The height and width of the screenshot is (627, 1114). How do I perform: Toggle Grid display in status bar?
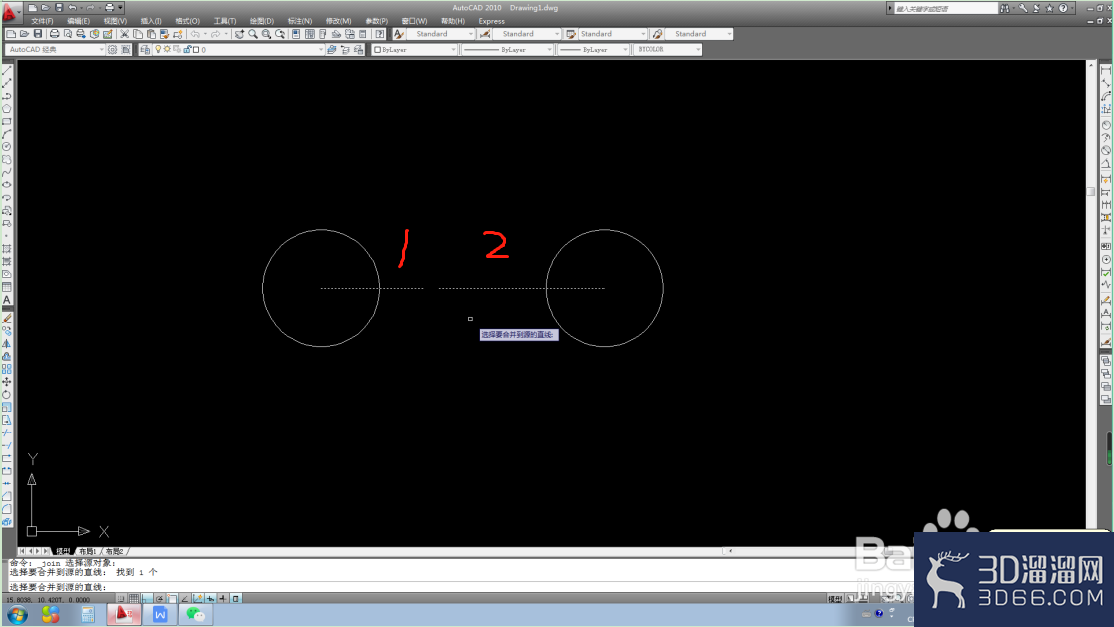(x=134, y=599)
